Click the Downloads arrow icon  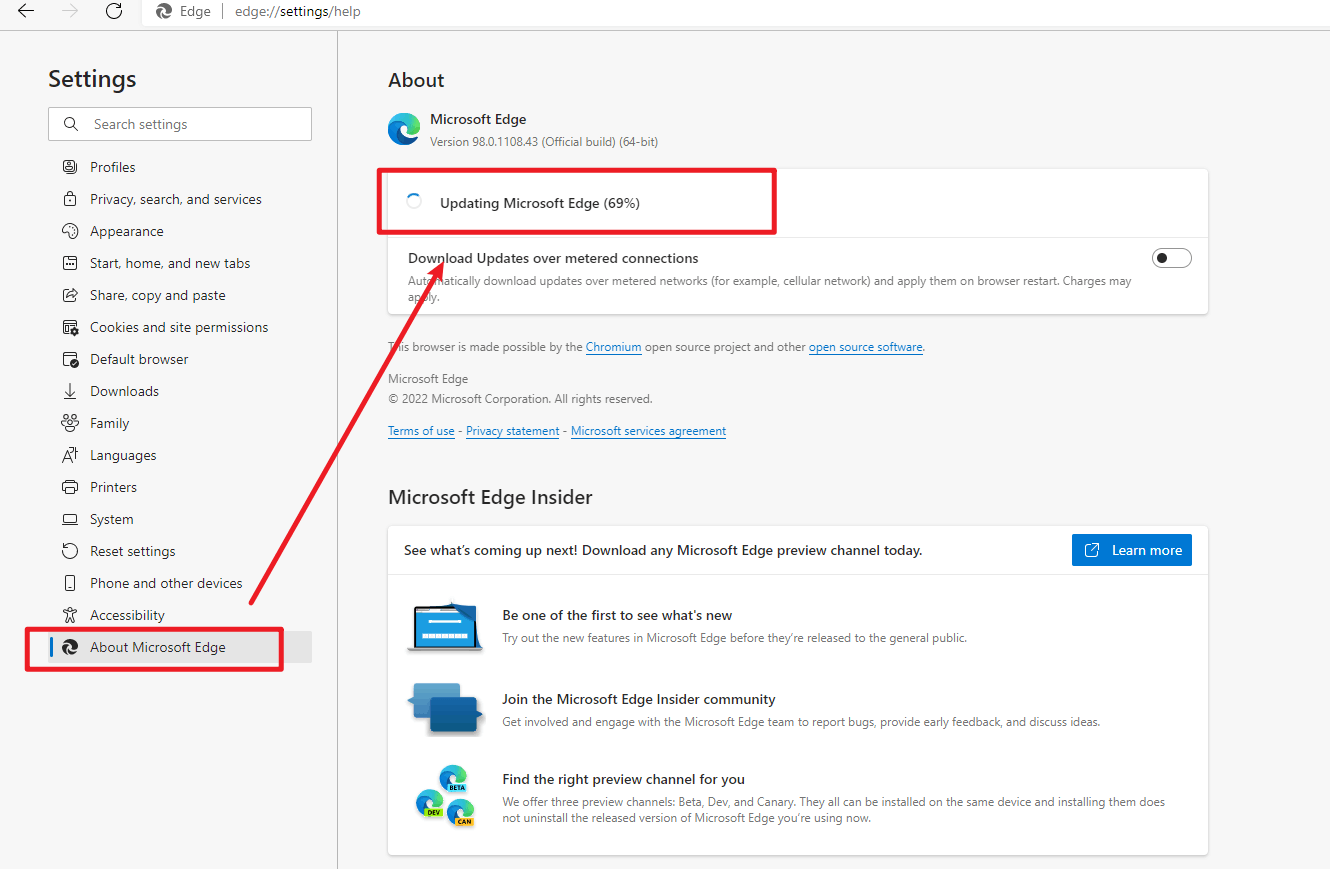(70, 391)
